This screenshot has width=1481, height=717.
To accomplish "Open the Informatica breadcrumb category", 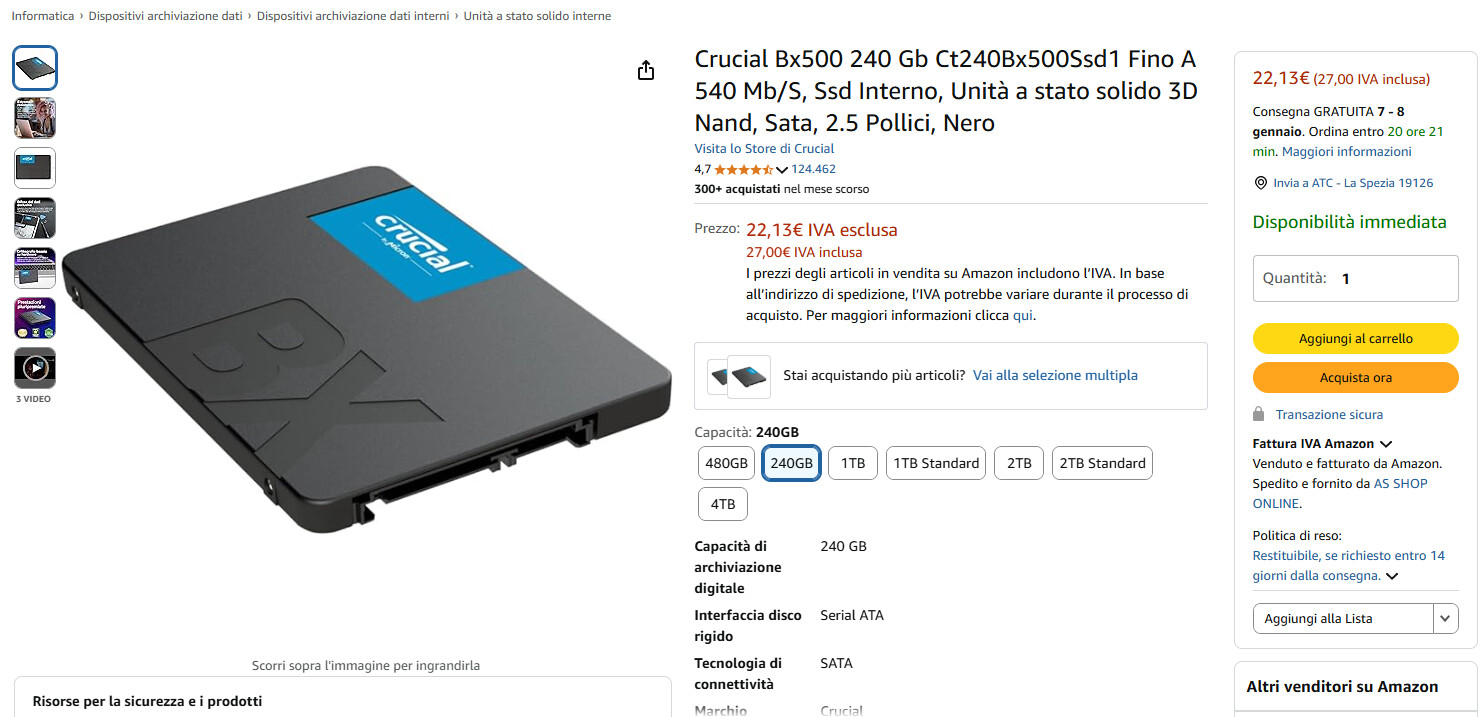I will (43, 16).
